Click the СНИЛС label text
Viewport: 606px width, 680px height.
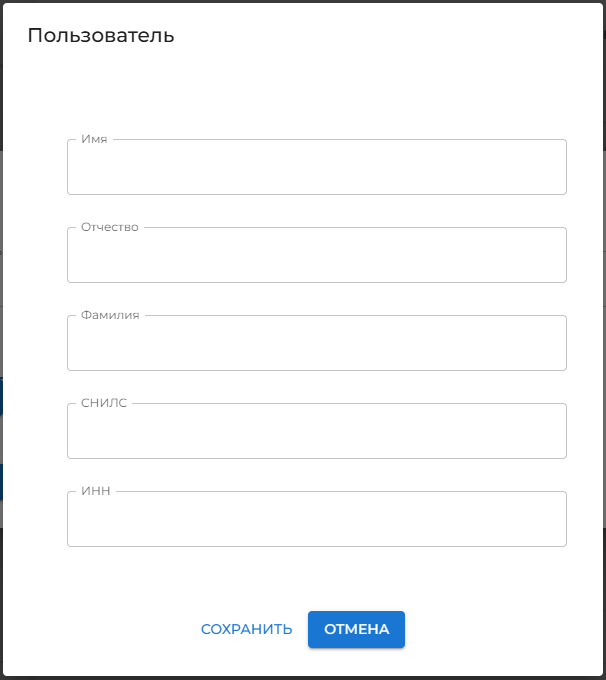click(x=104, y=403)
